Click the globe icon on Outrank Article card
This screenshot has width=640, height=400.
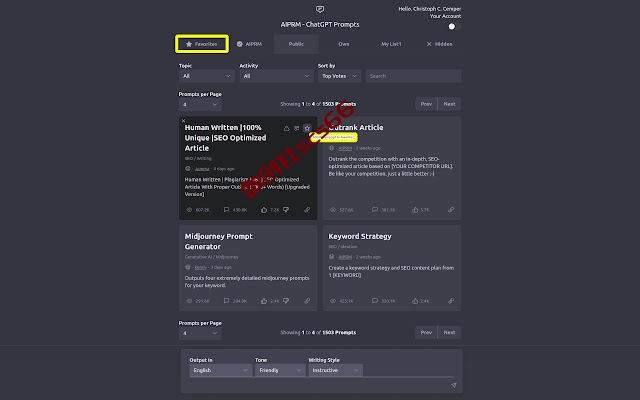pos(331,148)
